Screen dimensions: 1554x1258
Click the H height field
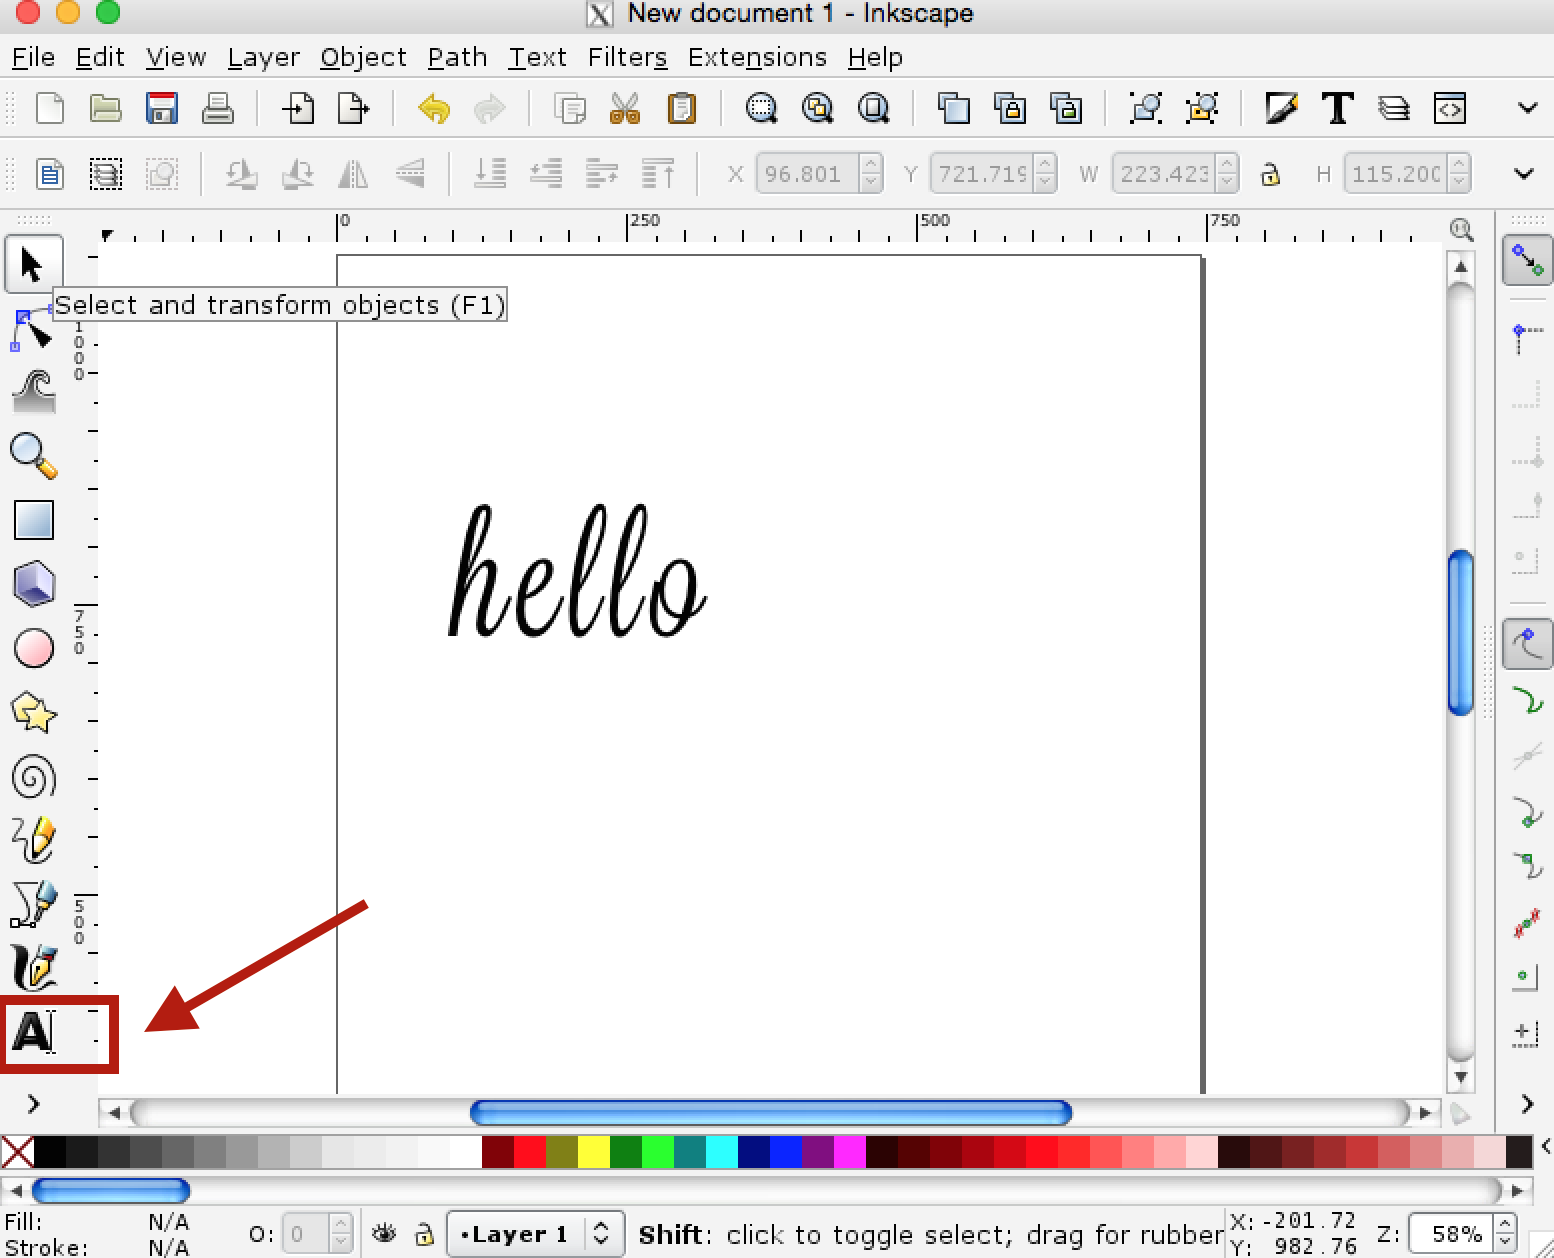pos(1397,174)
